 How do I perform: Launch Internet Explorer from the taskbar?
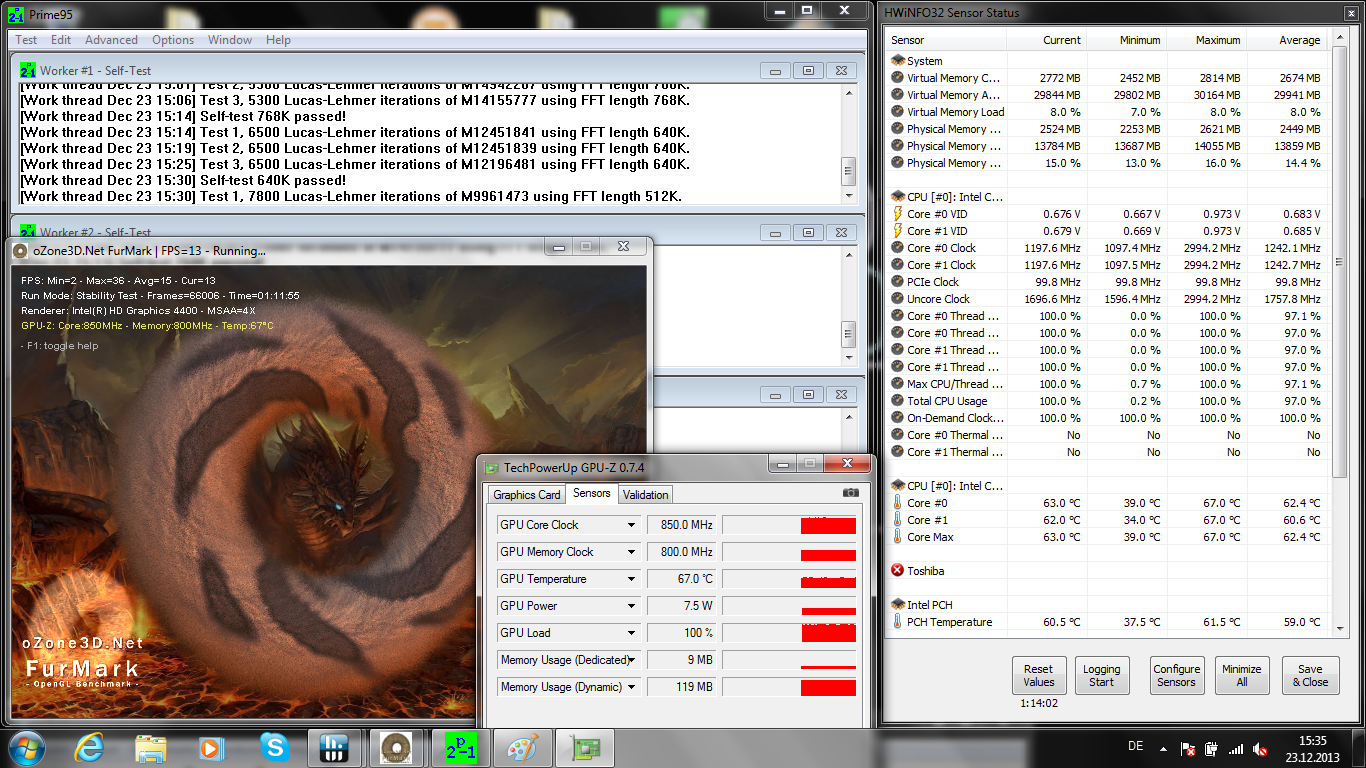click(90, 748)
